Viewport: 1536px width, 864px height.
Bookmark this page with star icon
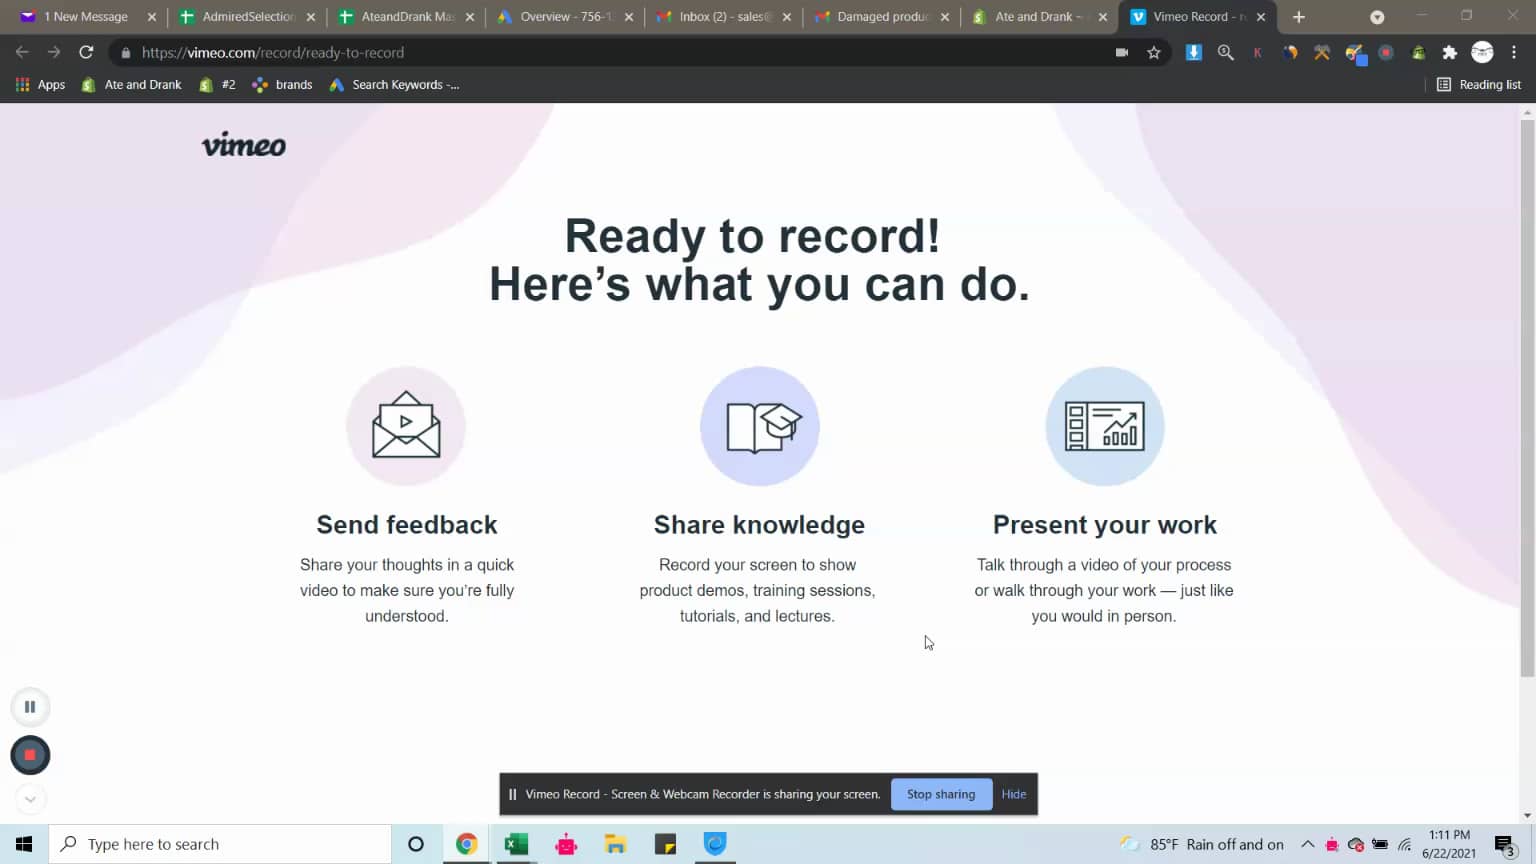point(1154,52)
